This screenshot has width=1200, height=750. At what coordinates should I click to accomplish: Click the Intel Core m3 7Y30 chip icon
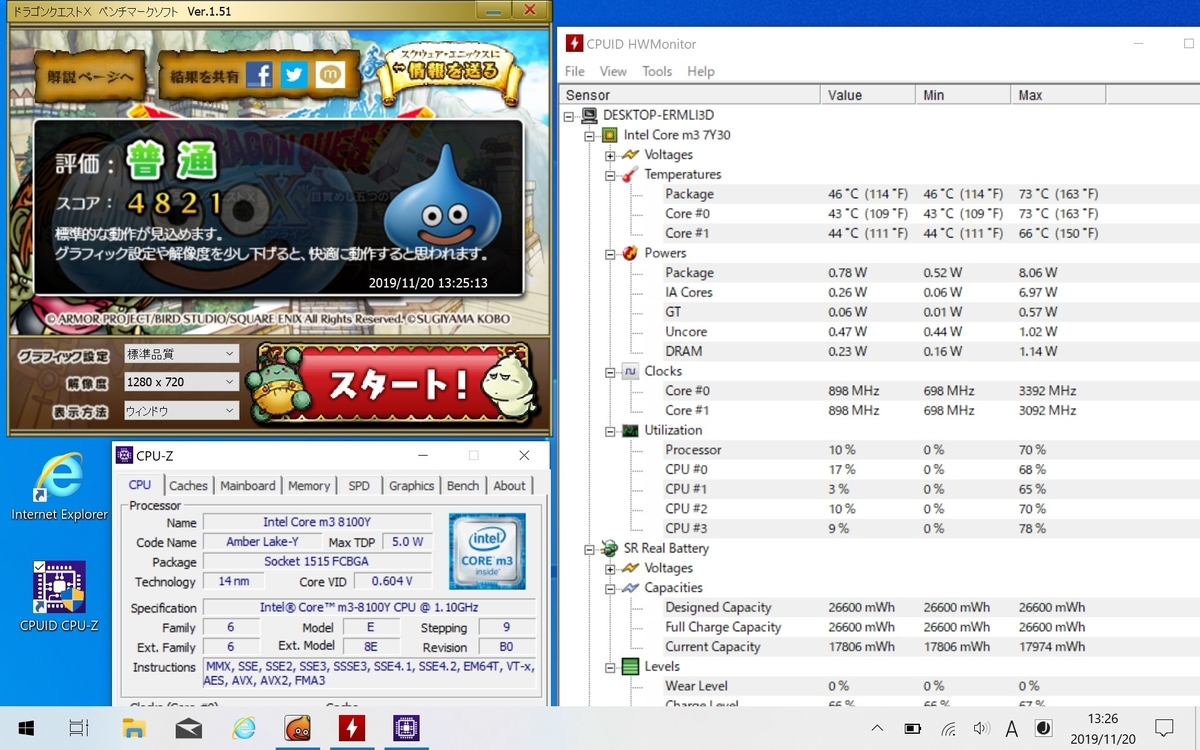[x=609, y=135]
